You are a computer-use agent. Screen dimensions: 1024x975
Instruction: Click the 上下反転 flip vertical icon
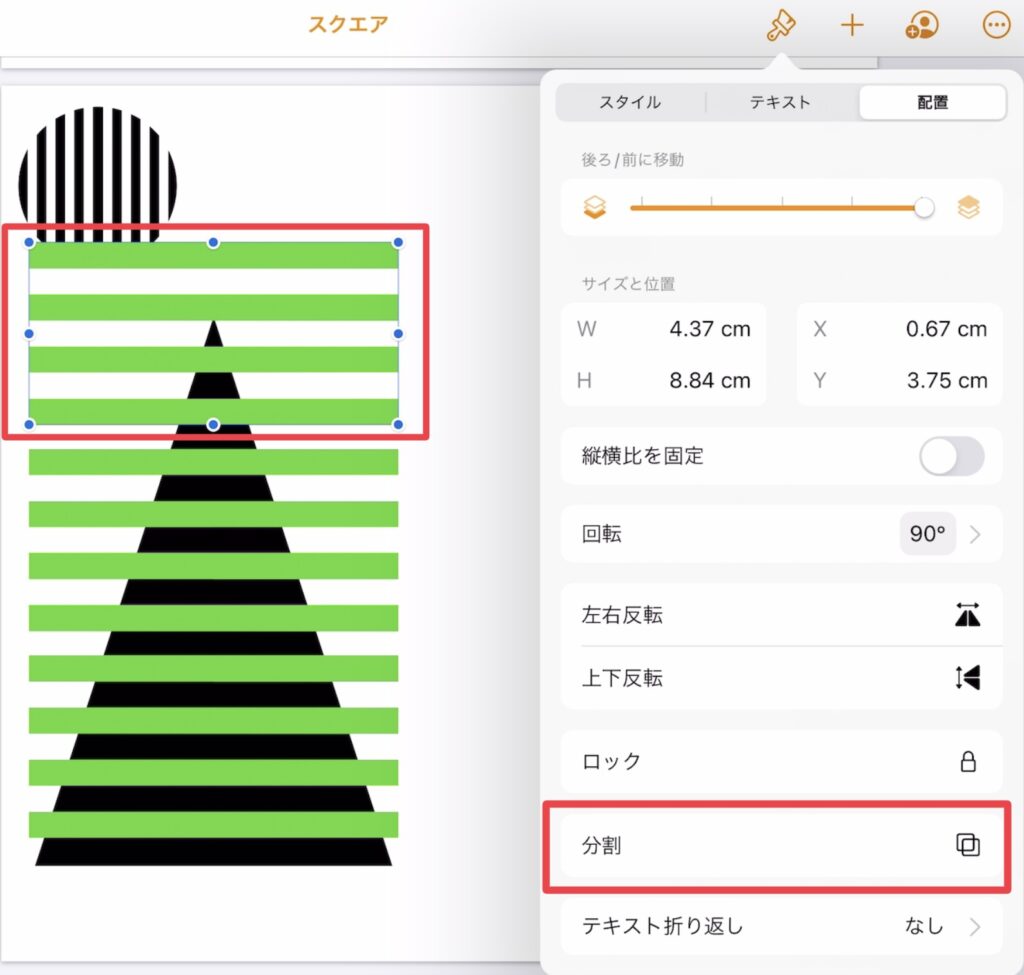(x=967, y=677)
